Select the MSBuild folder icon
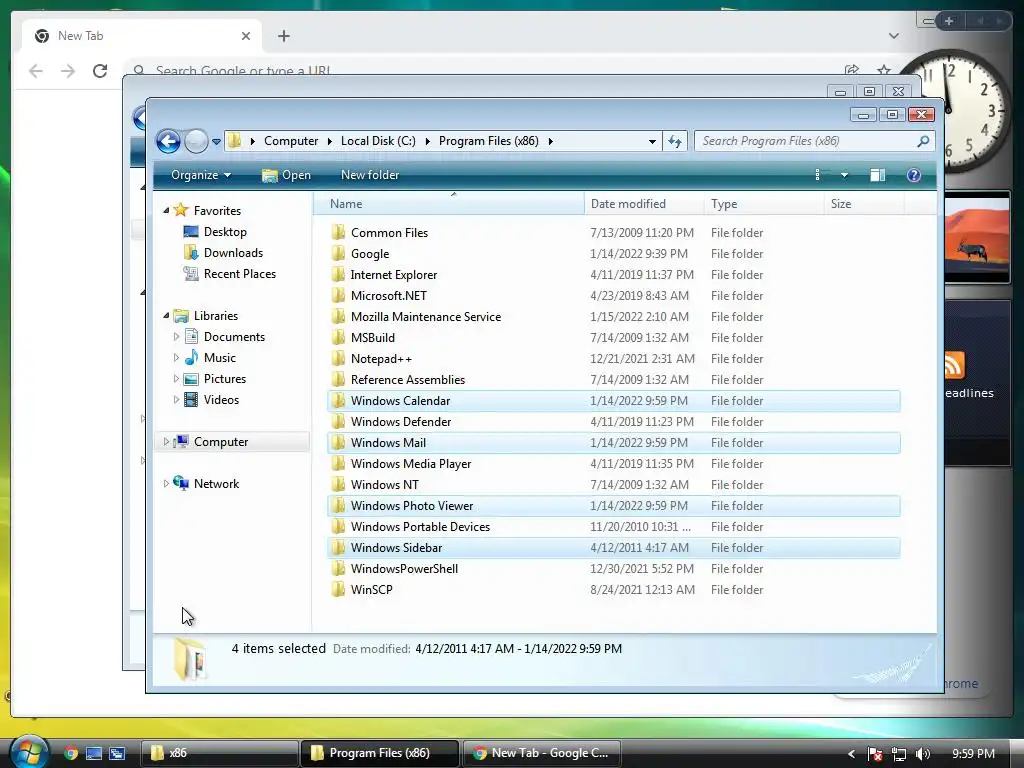This screenshot has height=768, width=1024. tap(338, 338)
